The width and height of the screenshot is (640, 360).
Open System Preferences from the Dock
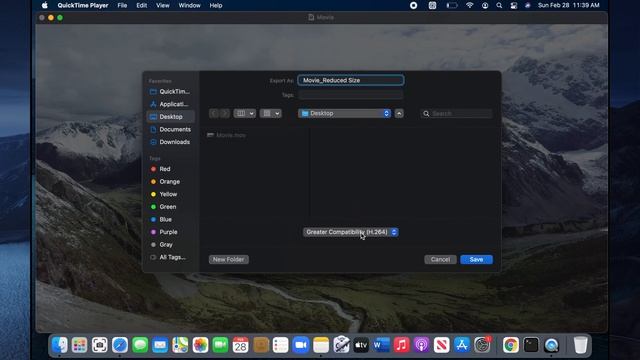pyautogui.click(x=482, y=345)
